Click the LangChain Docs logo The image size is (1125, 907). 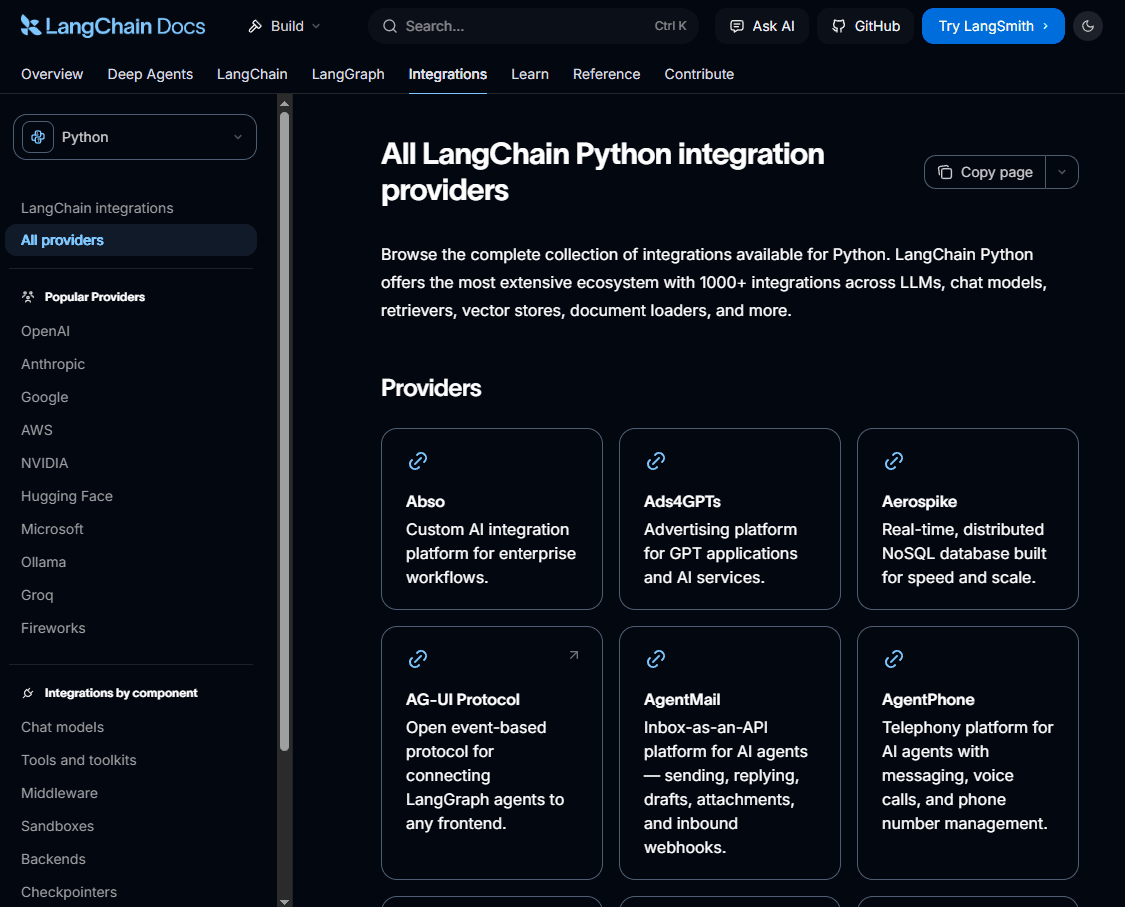(113, 26)
